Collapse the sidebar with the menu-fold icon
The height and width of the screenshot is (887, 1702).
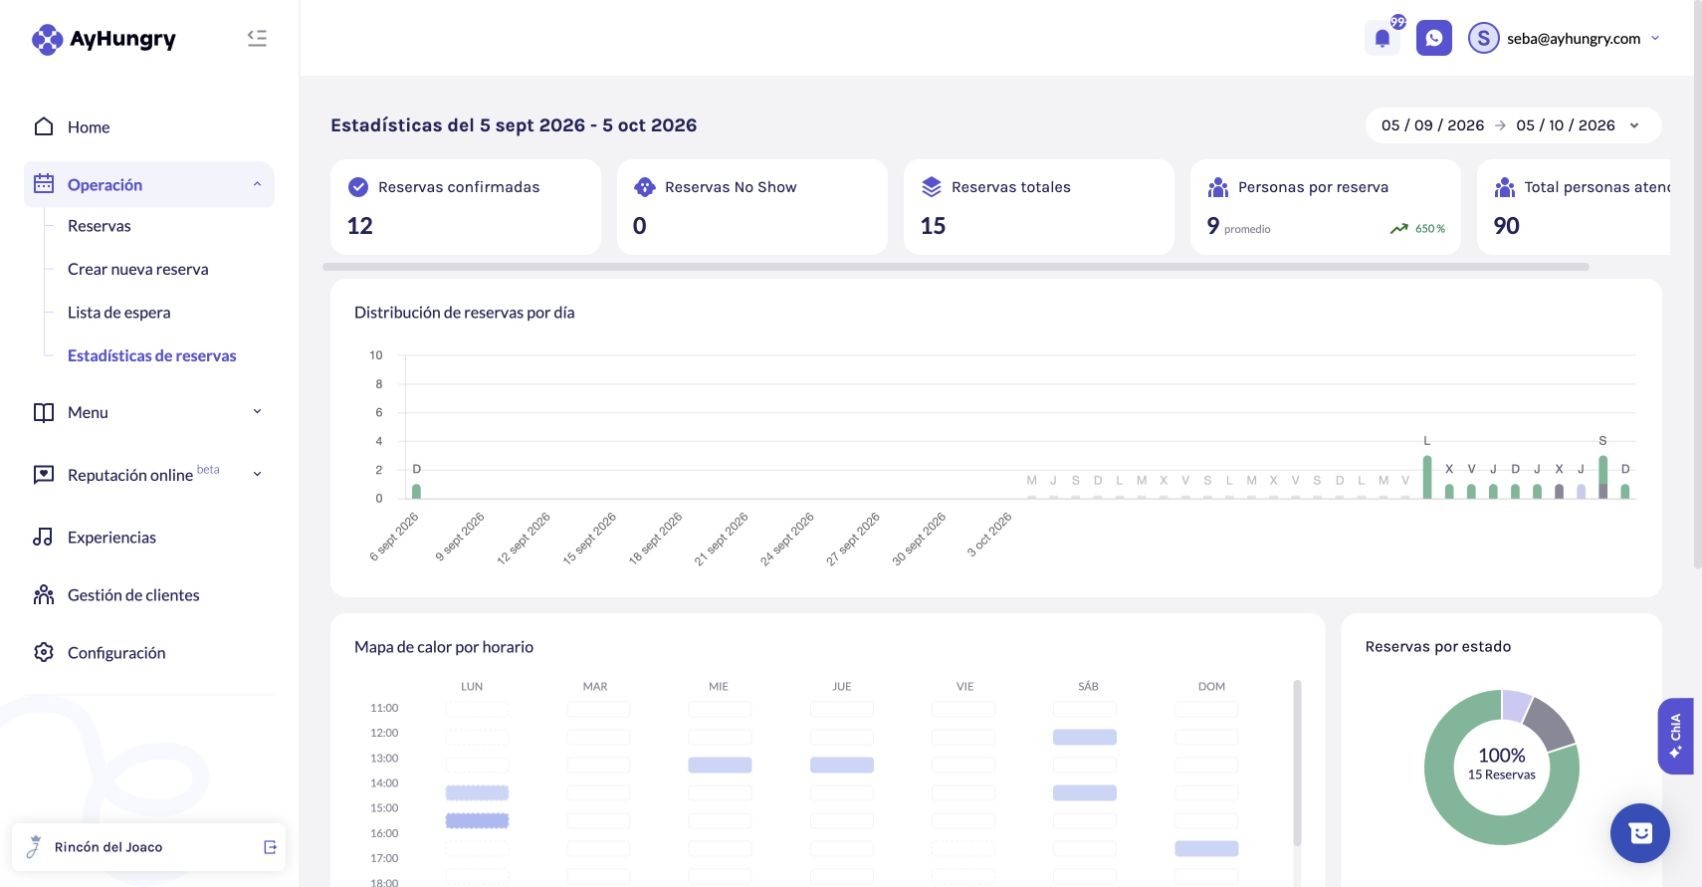[257, 38]
